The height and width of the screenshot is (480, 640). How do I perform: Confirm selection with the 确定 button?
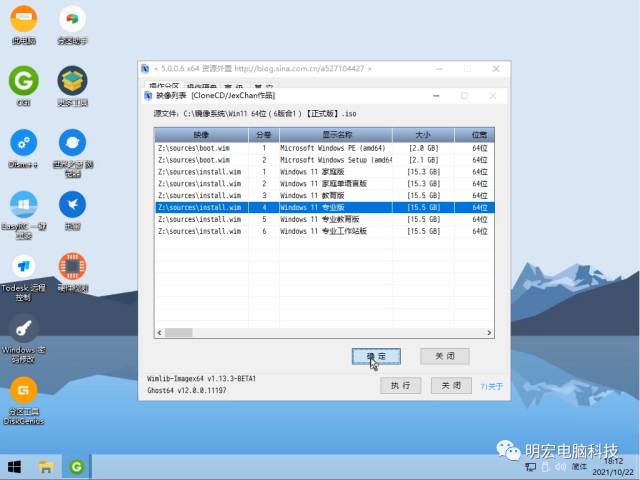point(376,356)
